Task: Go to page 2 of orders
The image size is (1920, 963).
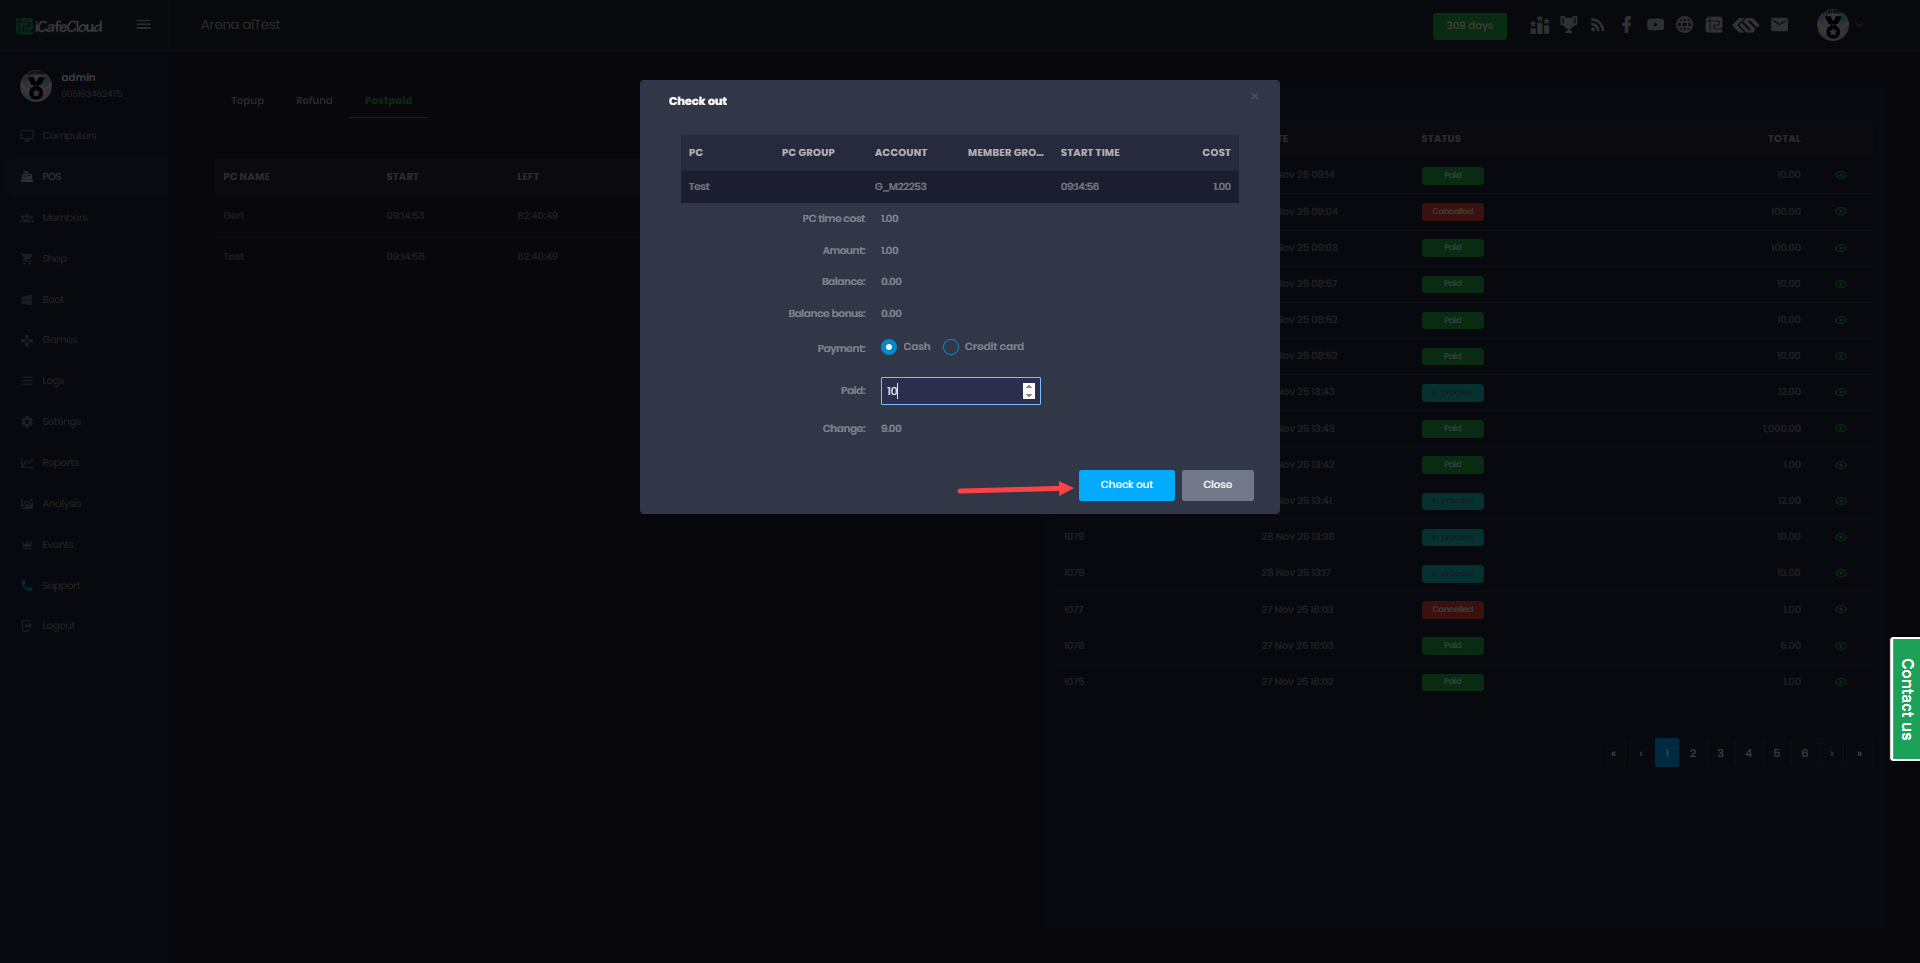Action: point(1693,754)
